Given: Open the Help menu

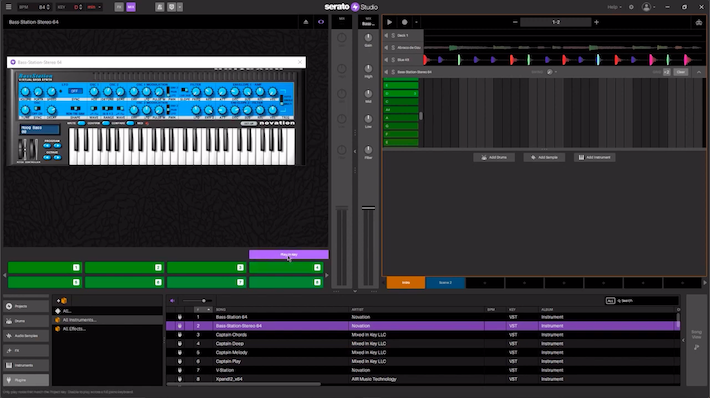Looking at the screenshot, I should 614,7.
